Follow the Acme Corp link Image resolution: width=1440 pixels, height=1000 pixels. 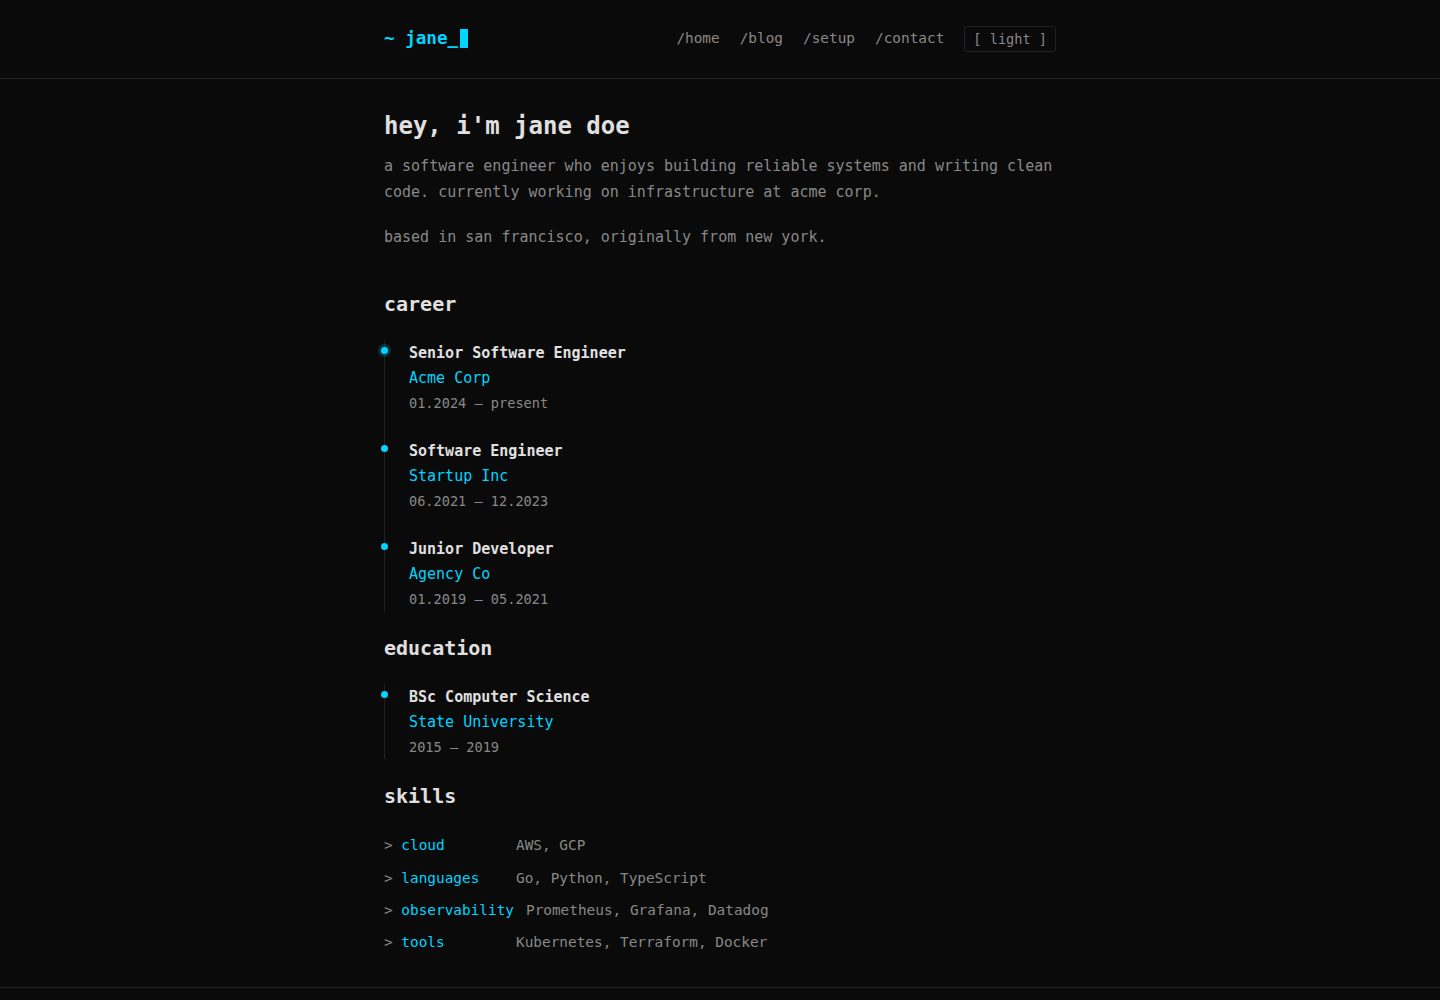(449, 378)
